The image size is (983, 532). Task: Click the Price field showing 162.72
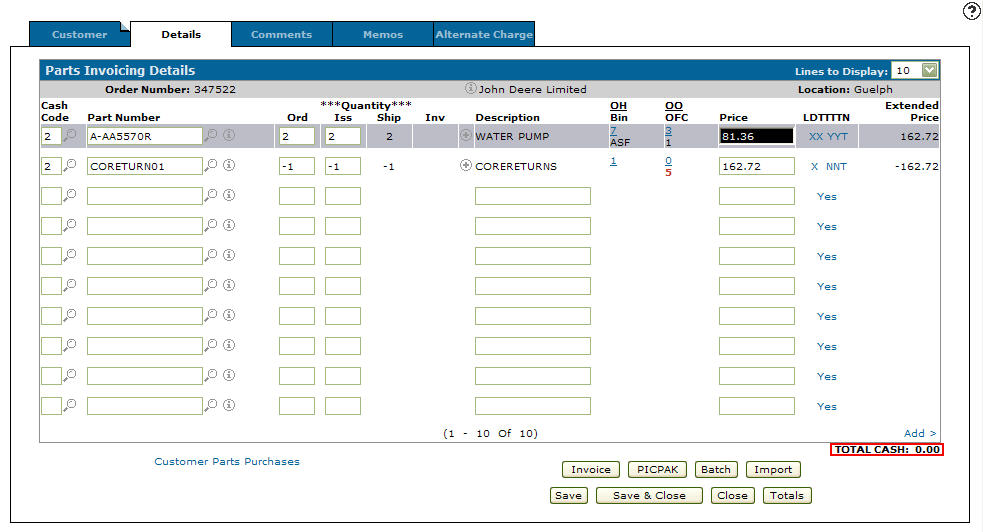pos(756,166)
